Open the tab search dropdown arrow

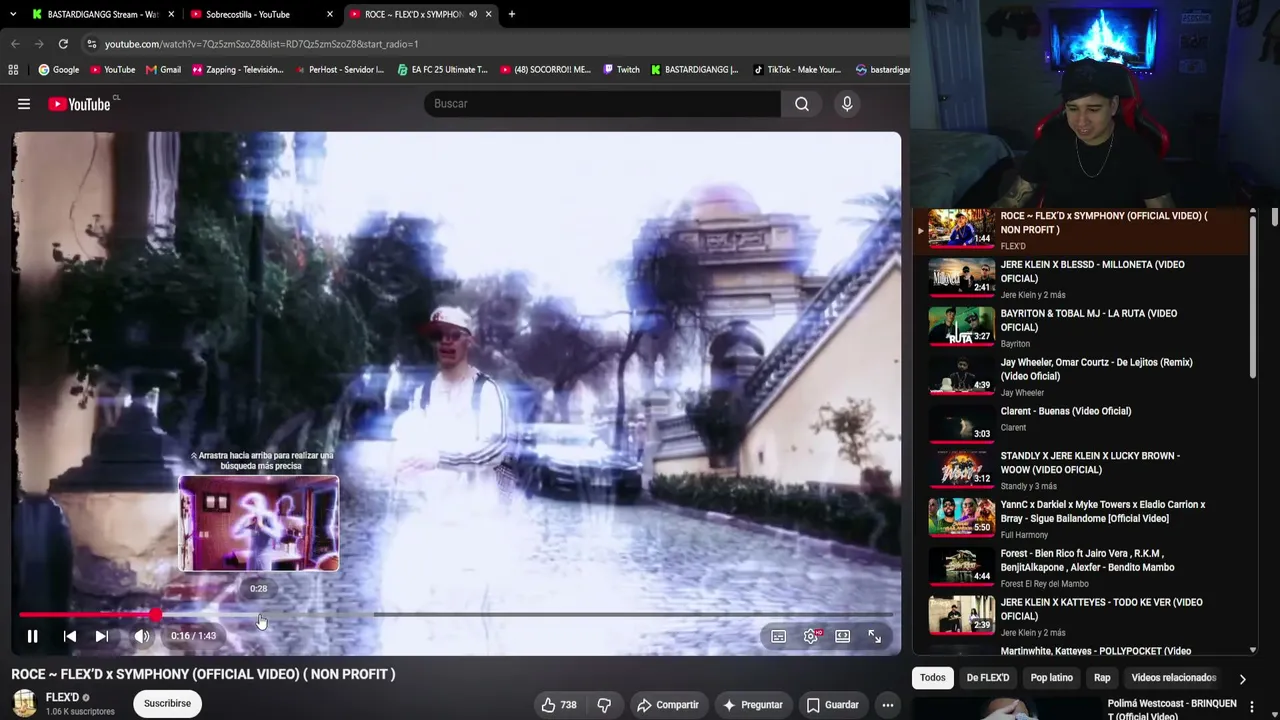click(x=13, y=14)
